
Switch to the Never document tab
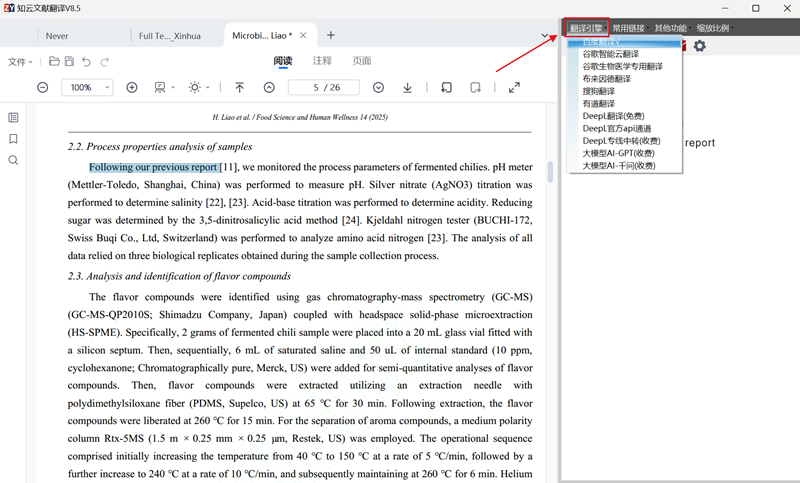click(57, 36)
